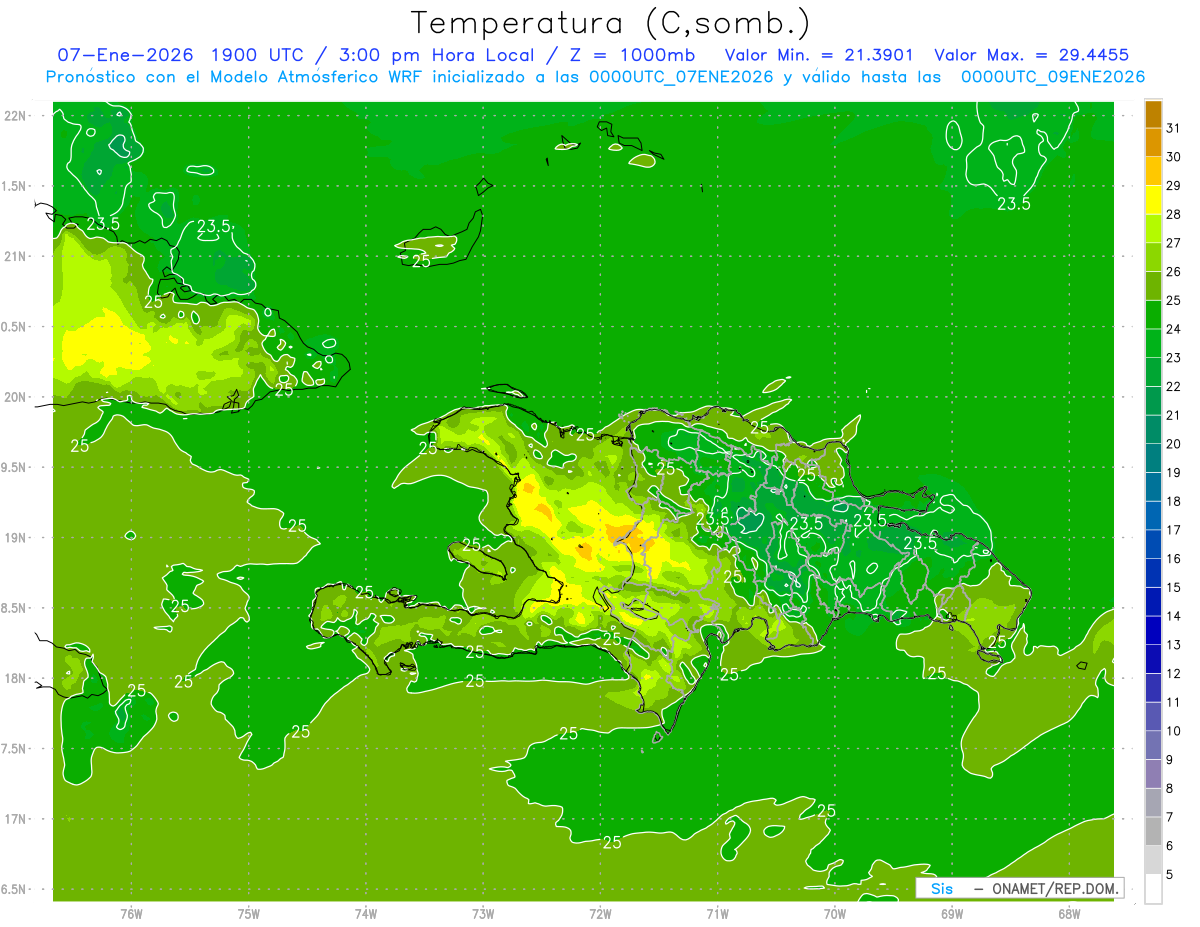Pick the legend swatch between 29 and 30

click(1153, 171)
